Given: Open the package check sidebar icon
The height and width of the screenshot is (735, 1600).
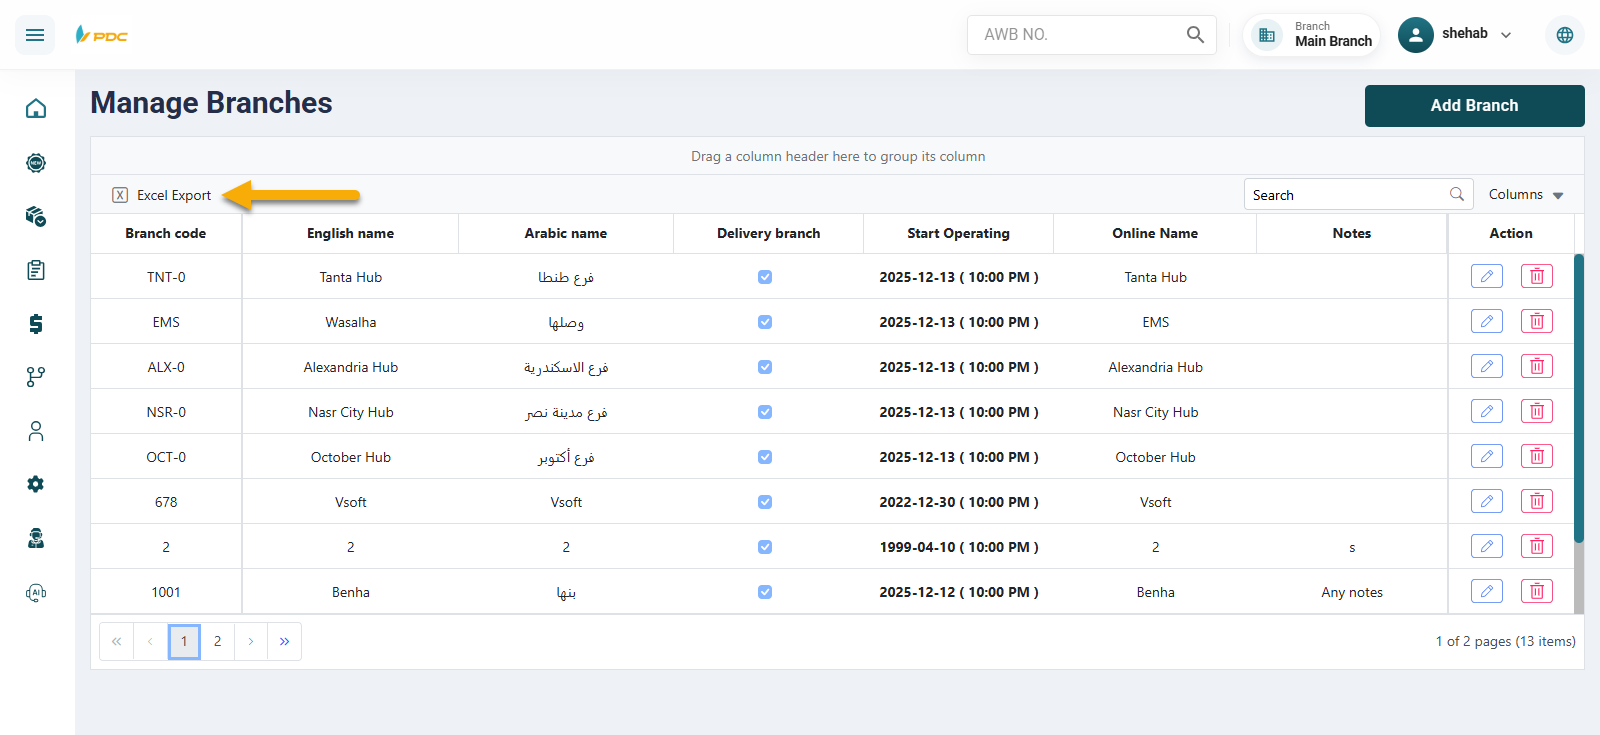Looking at the screenshot, I should tap(36, 216).
